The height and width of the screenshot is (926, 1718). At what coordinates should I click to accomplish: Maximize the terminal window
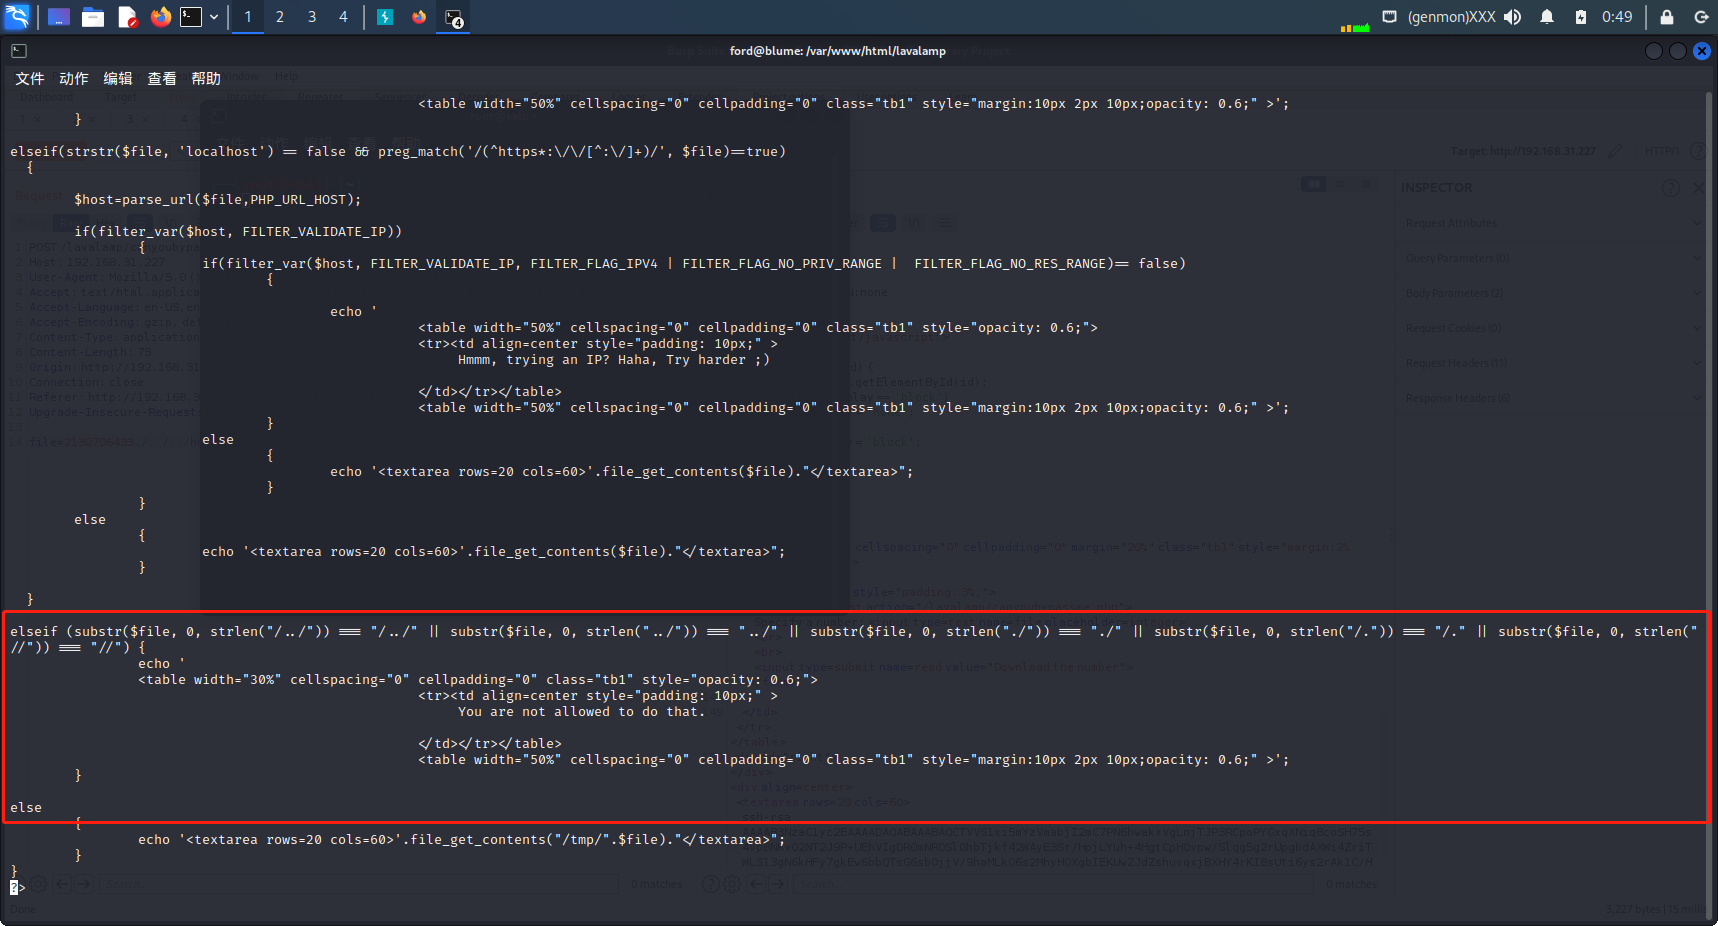point(1678,51)
